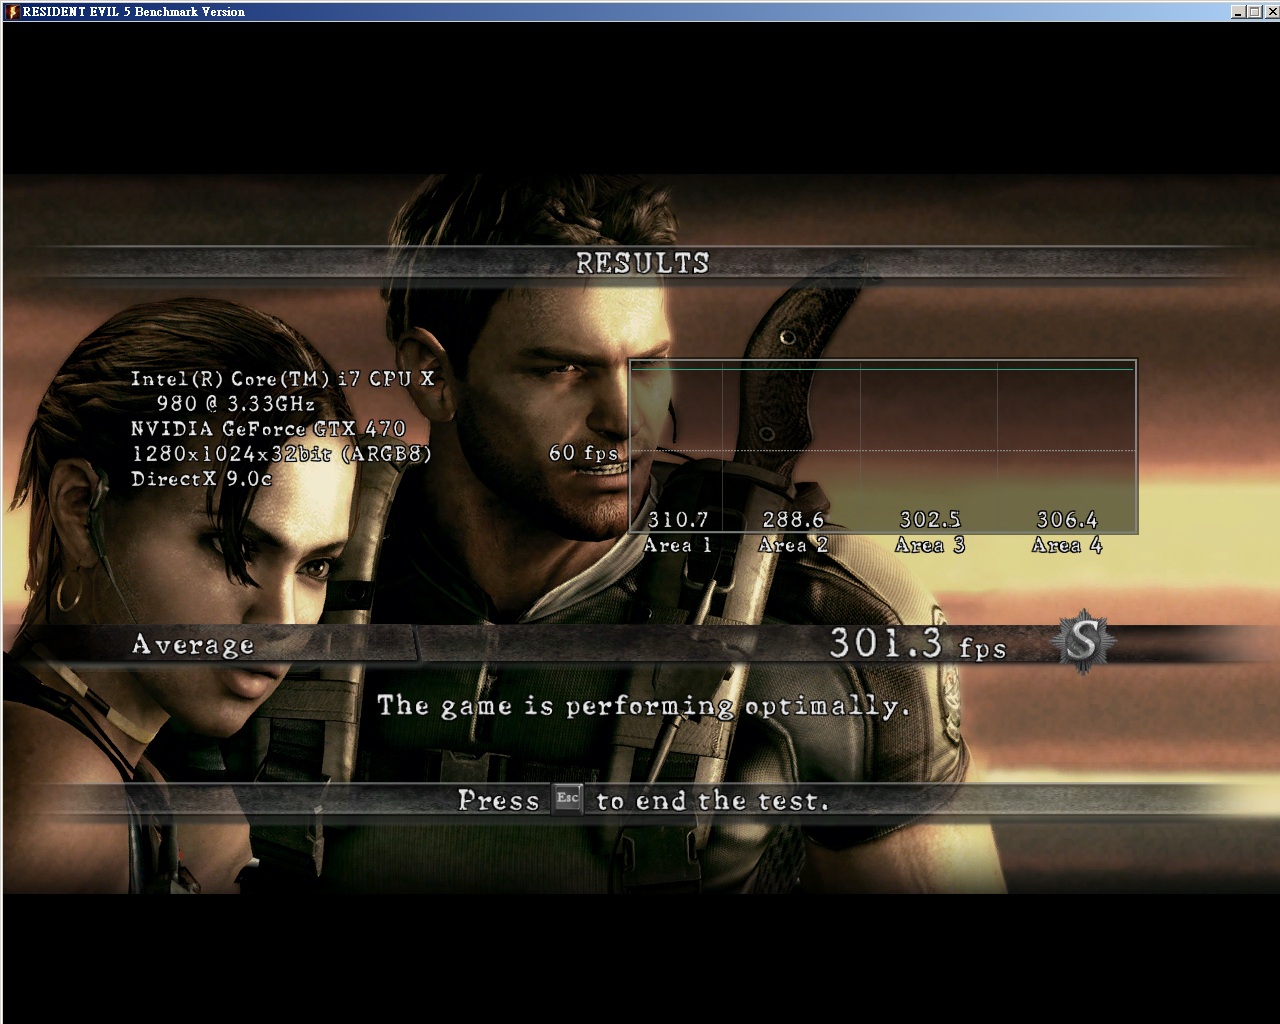Click the Esc key icon prompt
The image size is (1280, 1024).
[x=568, y=798]
